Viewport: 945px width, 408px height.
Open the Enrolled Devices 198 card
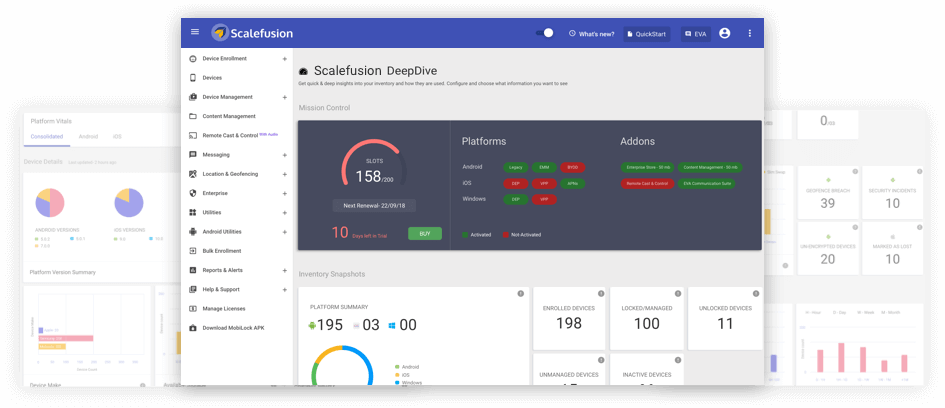click(x=570, y=318)
